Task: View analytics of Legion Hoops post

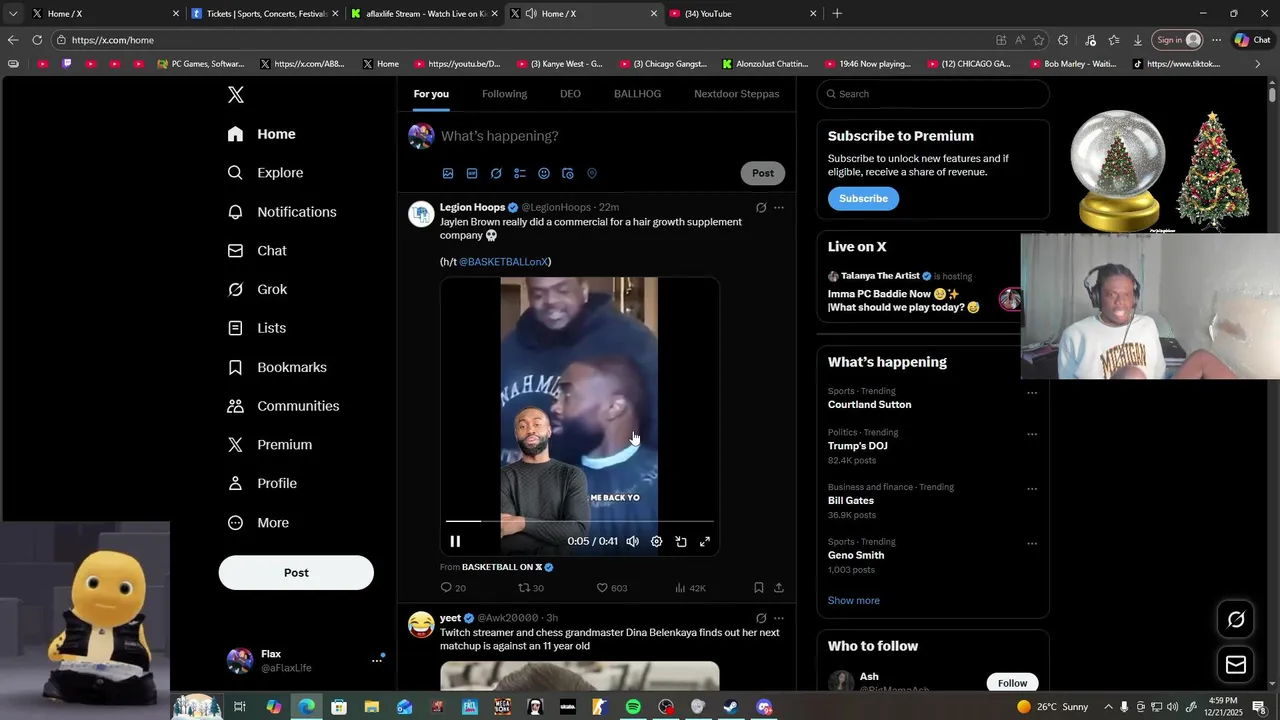Action: pyautogui.click(x=691, y=588)
